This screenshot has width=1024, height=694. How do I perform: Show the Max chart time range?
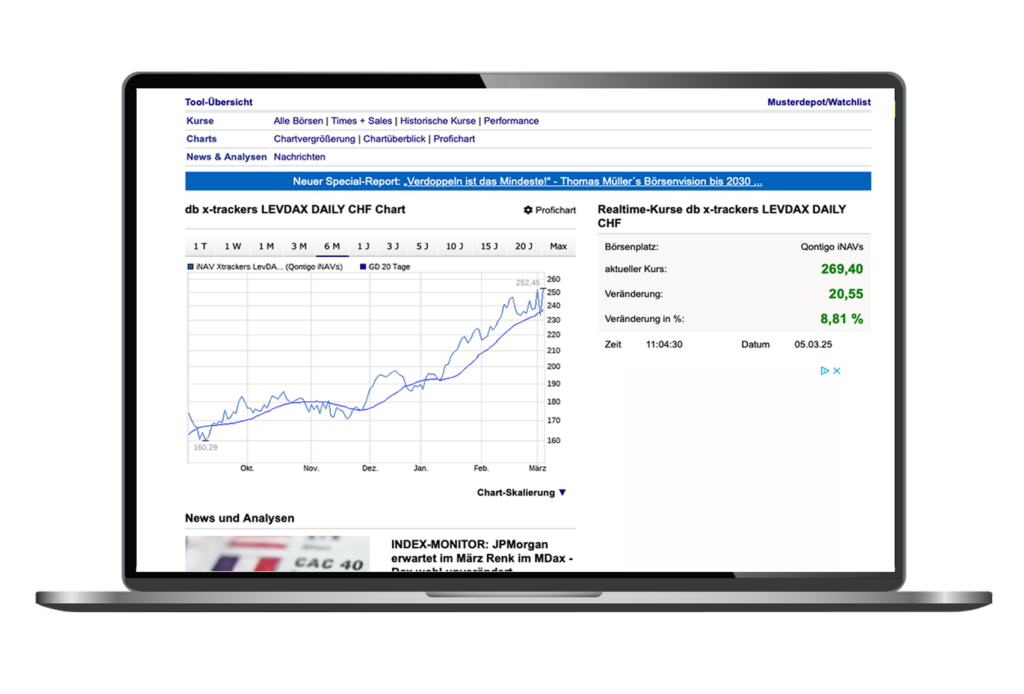558,247
